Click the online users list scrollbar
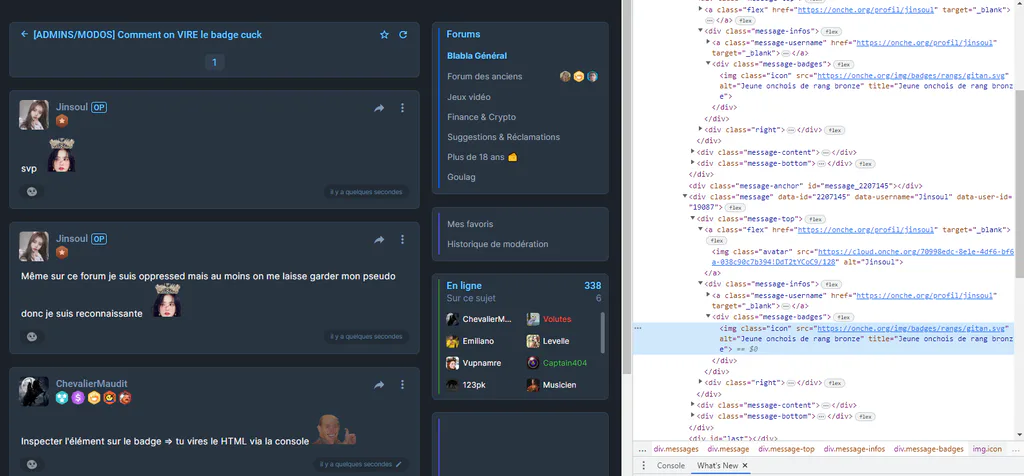Viewport: 1024px width, 476px height. pos(603,332)
